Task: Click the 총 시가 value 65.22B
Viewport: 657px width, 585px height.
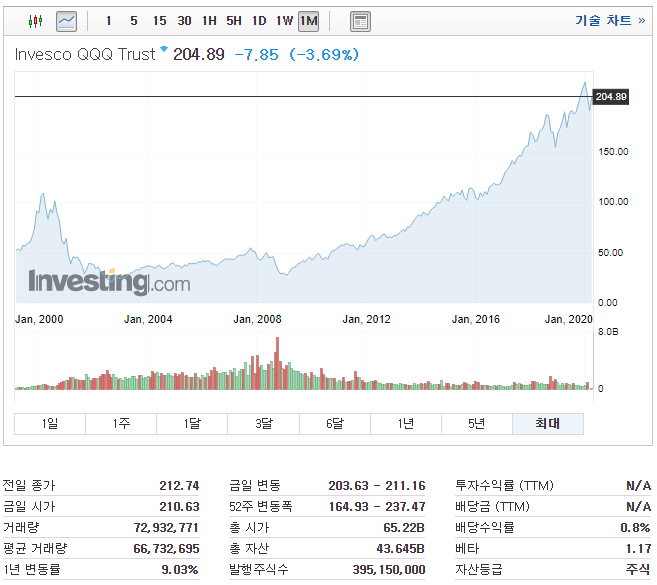Action: [404, 528]
